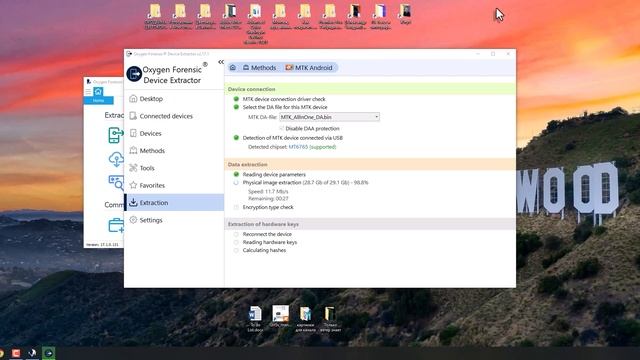Show Favorites from the sidebar

[x=174, y=185]
